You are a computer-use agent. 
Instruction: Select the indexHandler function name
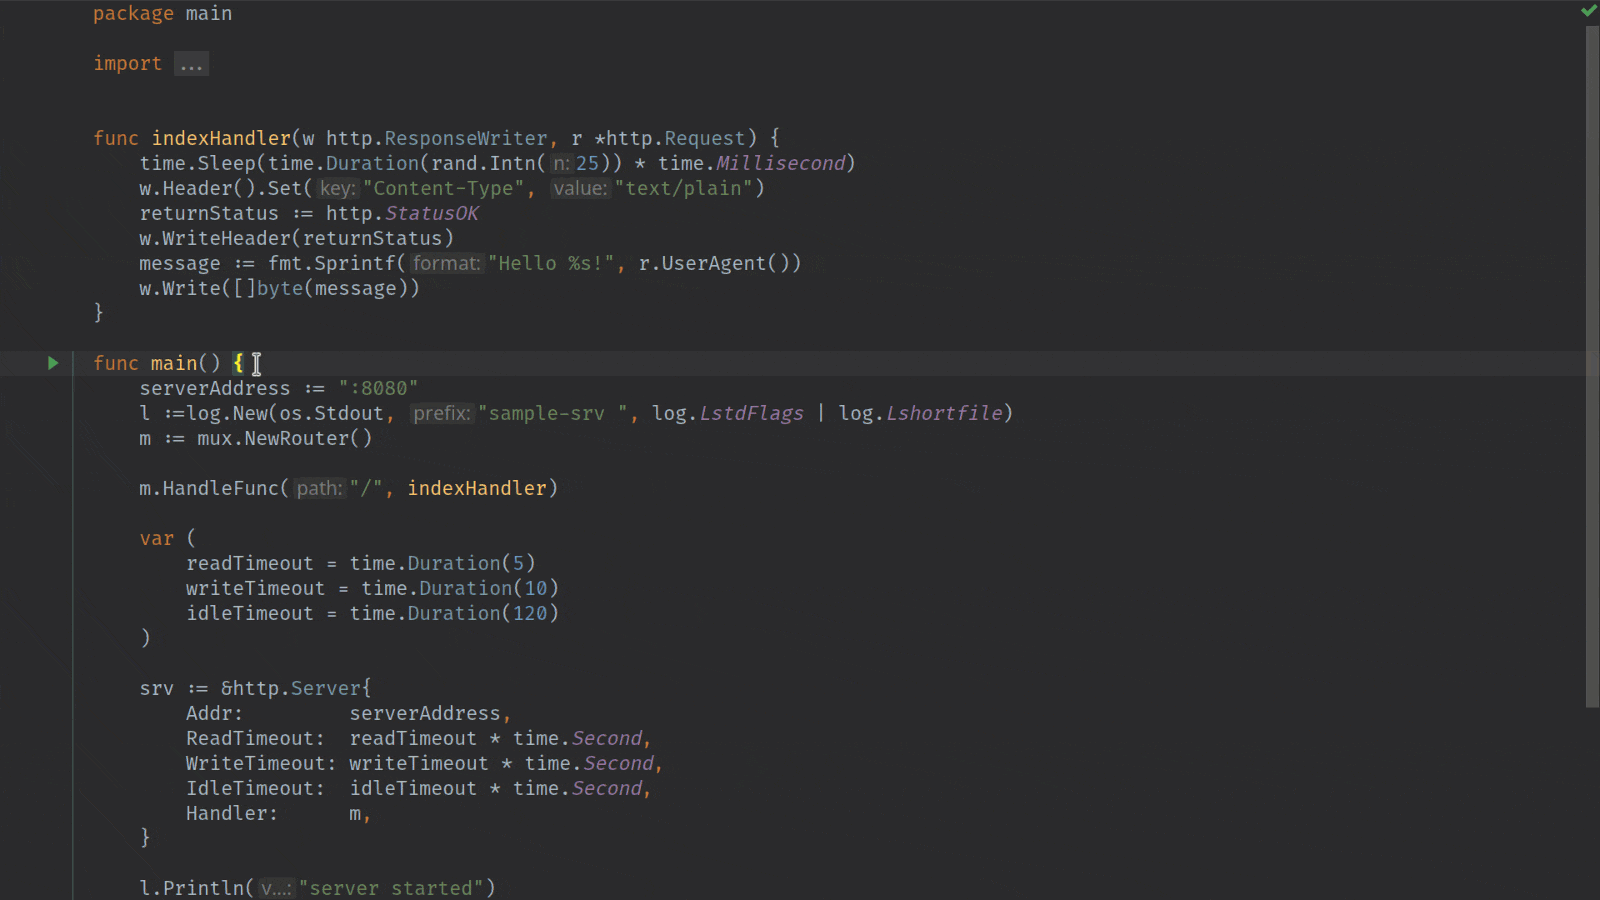(221, 138)
